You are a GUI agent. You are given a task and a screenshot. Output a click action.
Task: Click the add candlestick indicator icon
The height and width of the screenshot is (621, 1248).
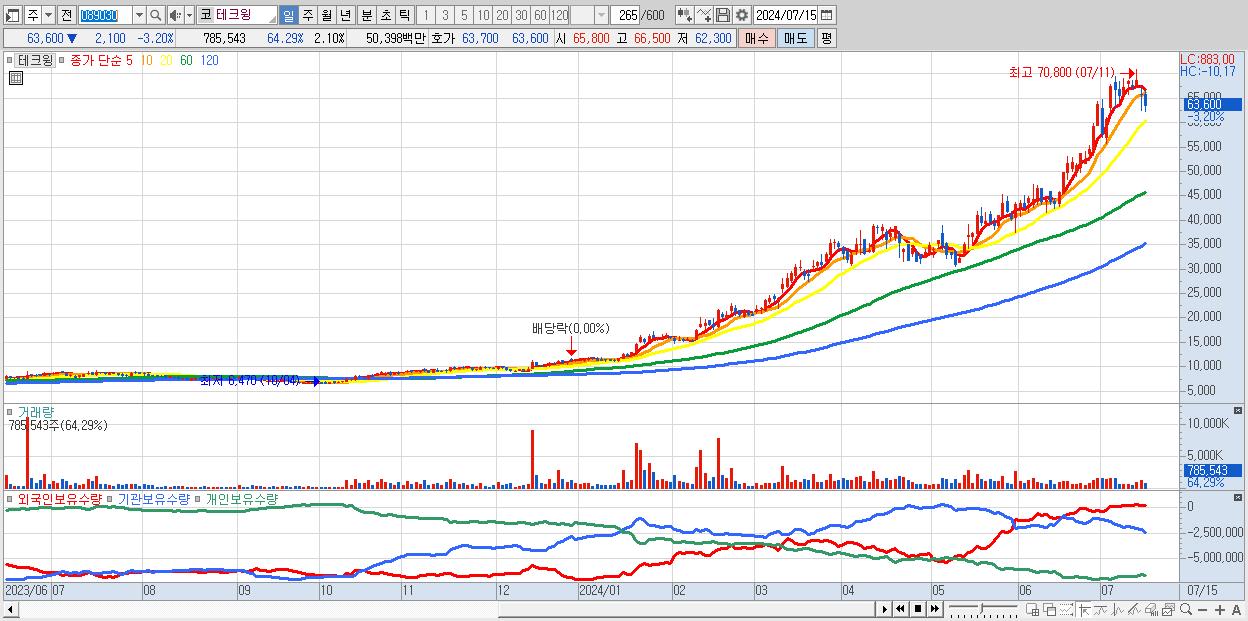tap(684, 15)
